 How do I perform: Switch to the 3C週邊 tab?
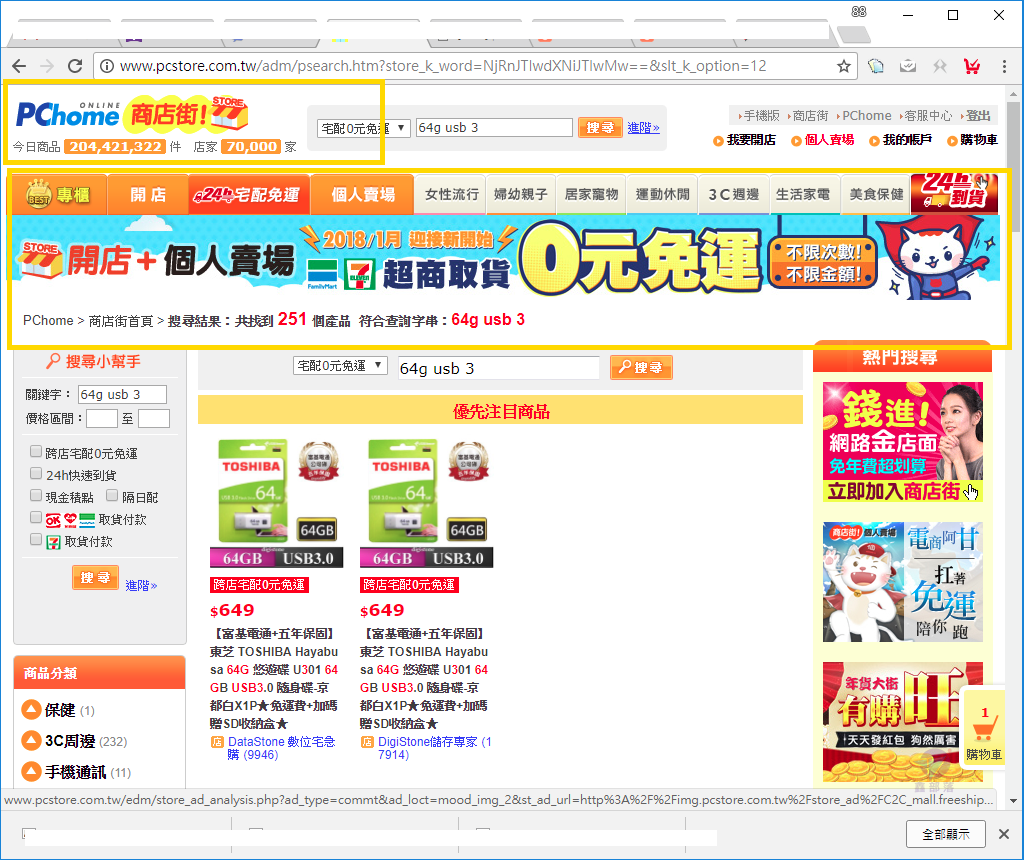[733, 195]
